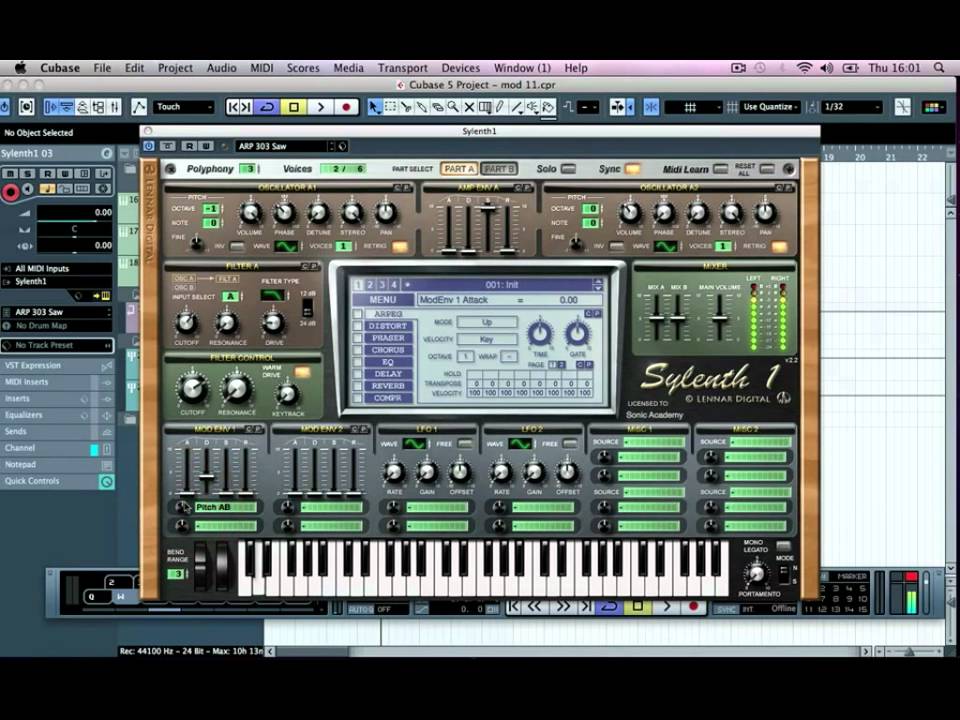The width and height of the screenshot is (960, 720).
Task: Open Spotlight search in the menu bar
Action: tap(939, 68)
